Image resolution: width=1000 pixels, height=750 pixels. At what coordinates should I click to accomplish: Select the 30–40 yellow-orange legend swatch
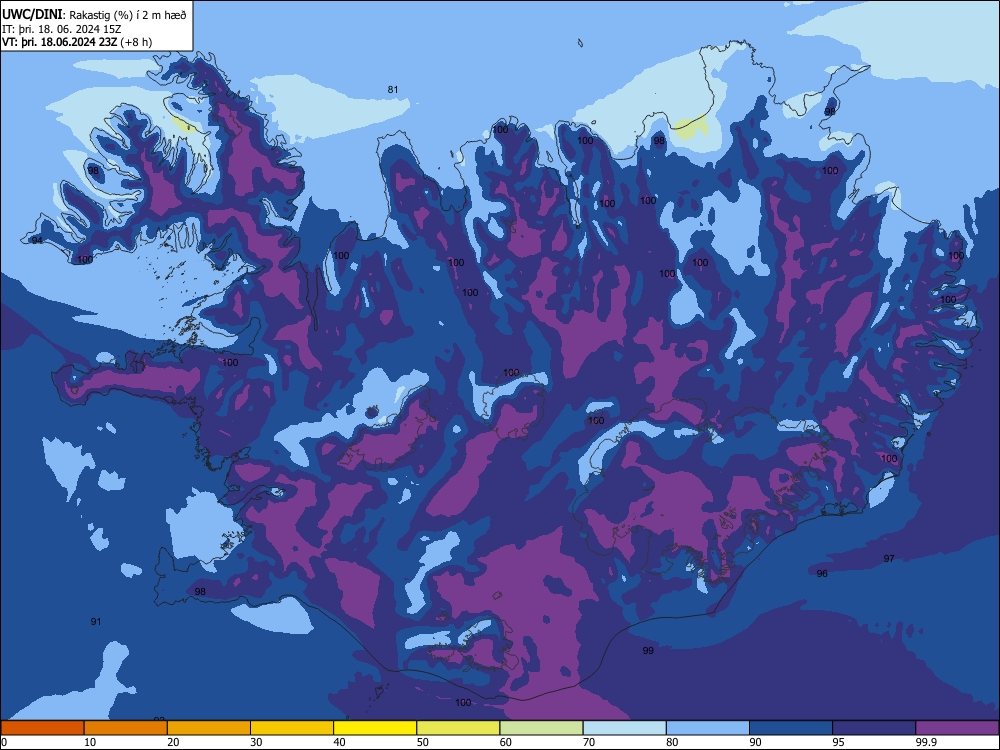pos(292,728)
